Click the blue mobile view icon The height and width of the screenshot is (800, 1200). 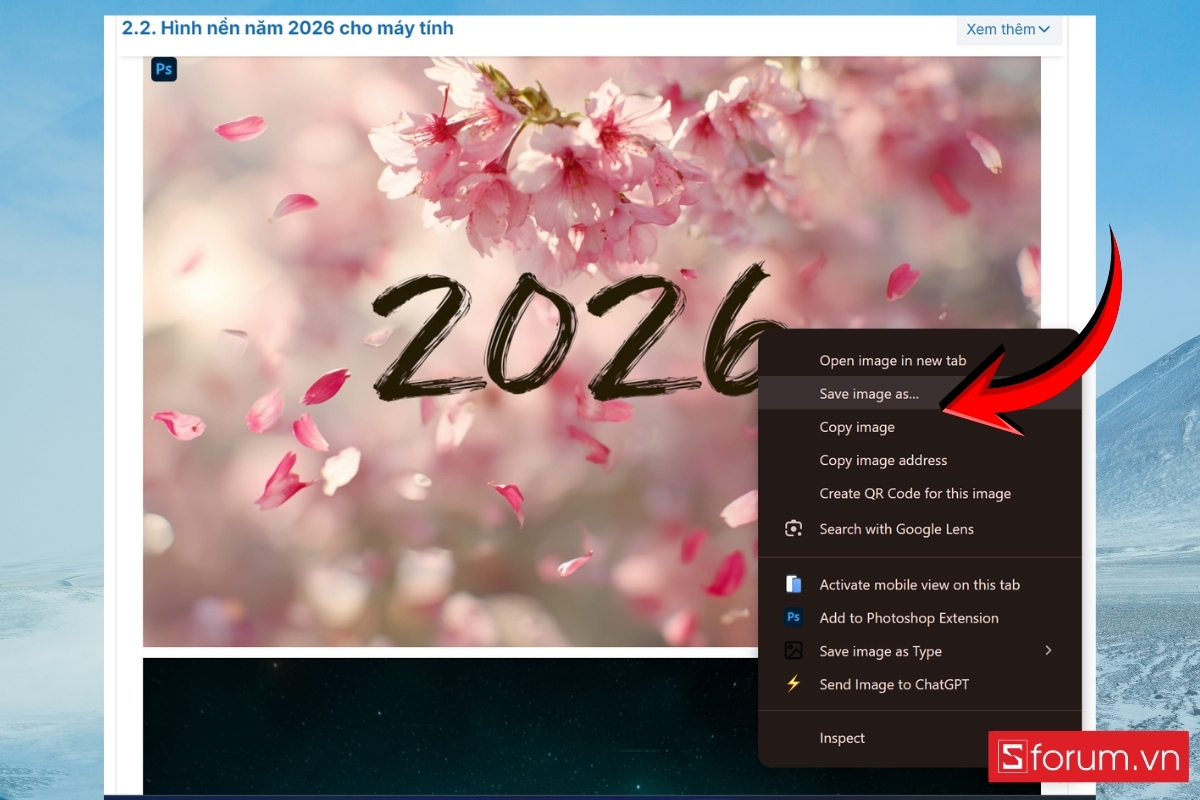tap(793, 584)
